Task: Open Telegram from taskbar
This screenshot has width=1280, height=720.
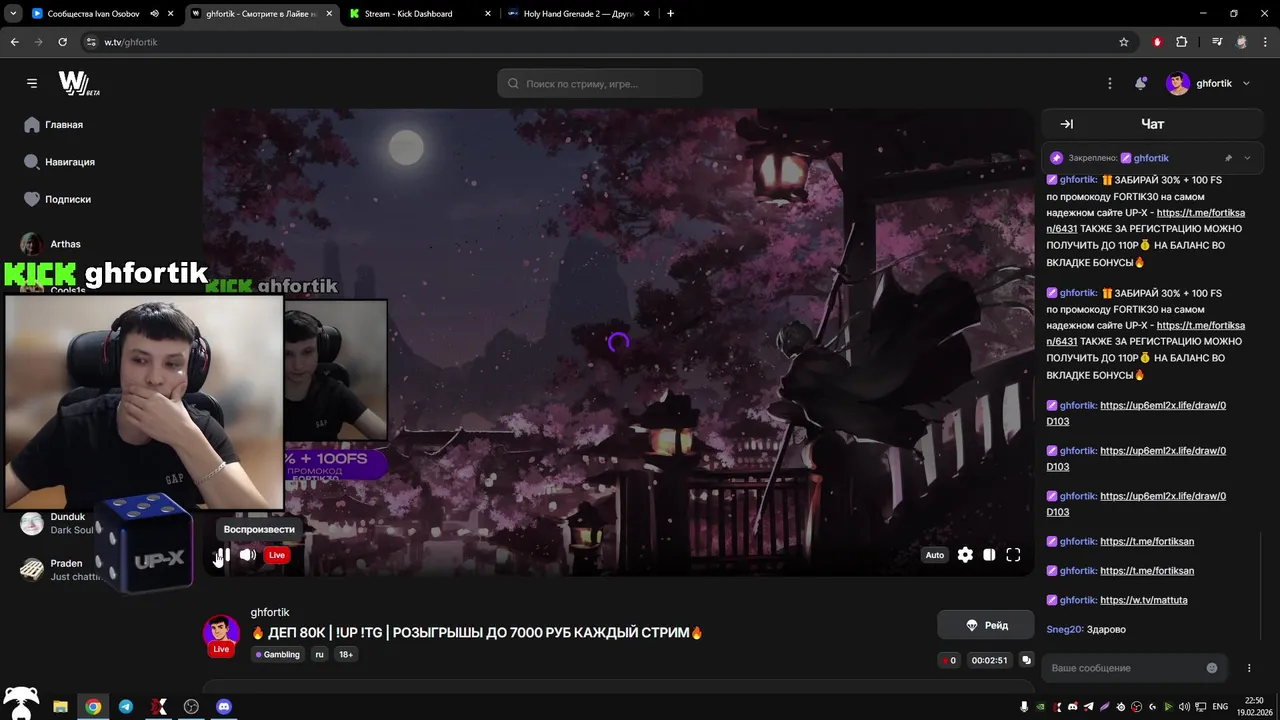Action: (x=126, y=707)
